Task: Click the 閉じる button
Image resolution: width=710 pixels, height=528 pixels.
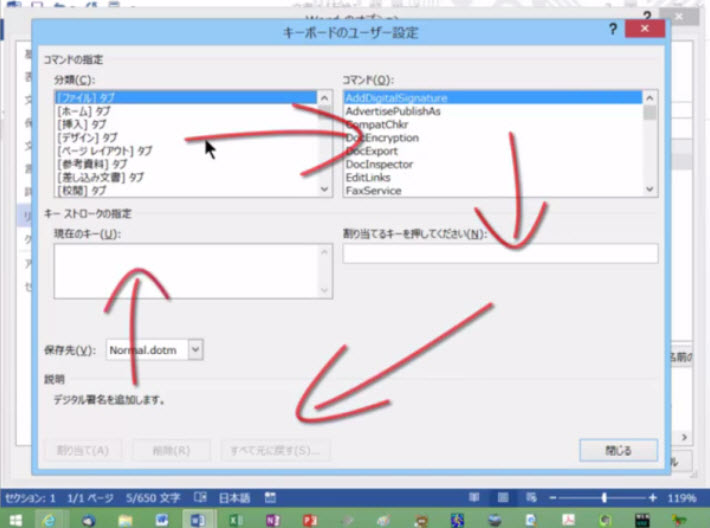Action: [x=618, y=450]
